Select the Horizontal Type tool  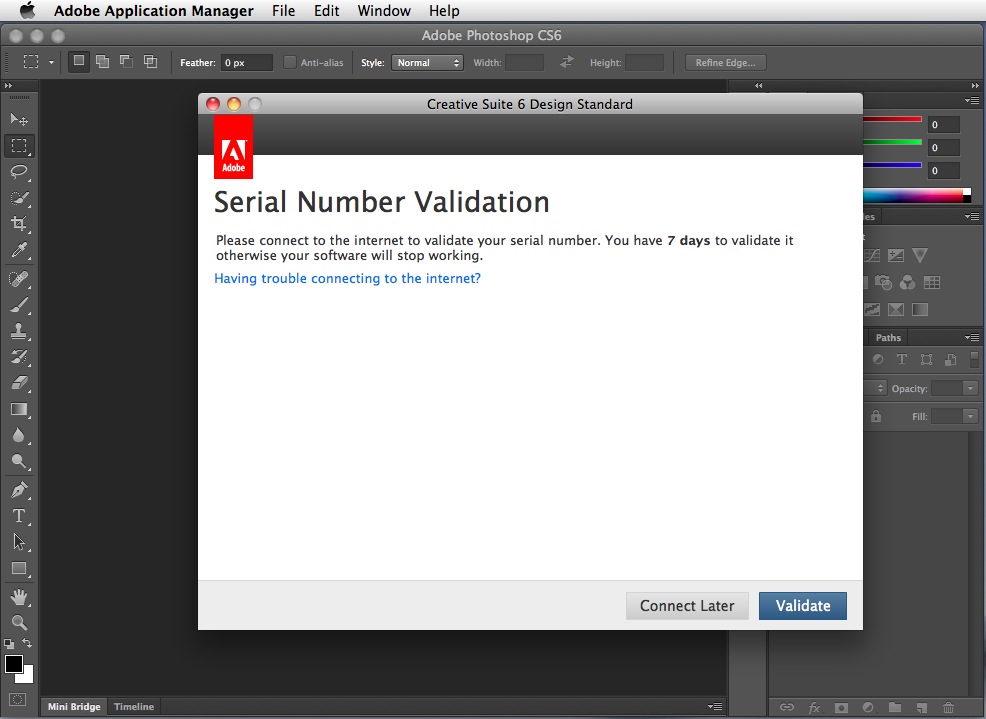click(18, 515)
